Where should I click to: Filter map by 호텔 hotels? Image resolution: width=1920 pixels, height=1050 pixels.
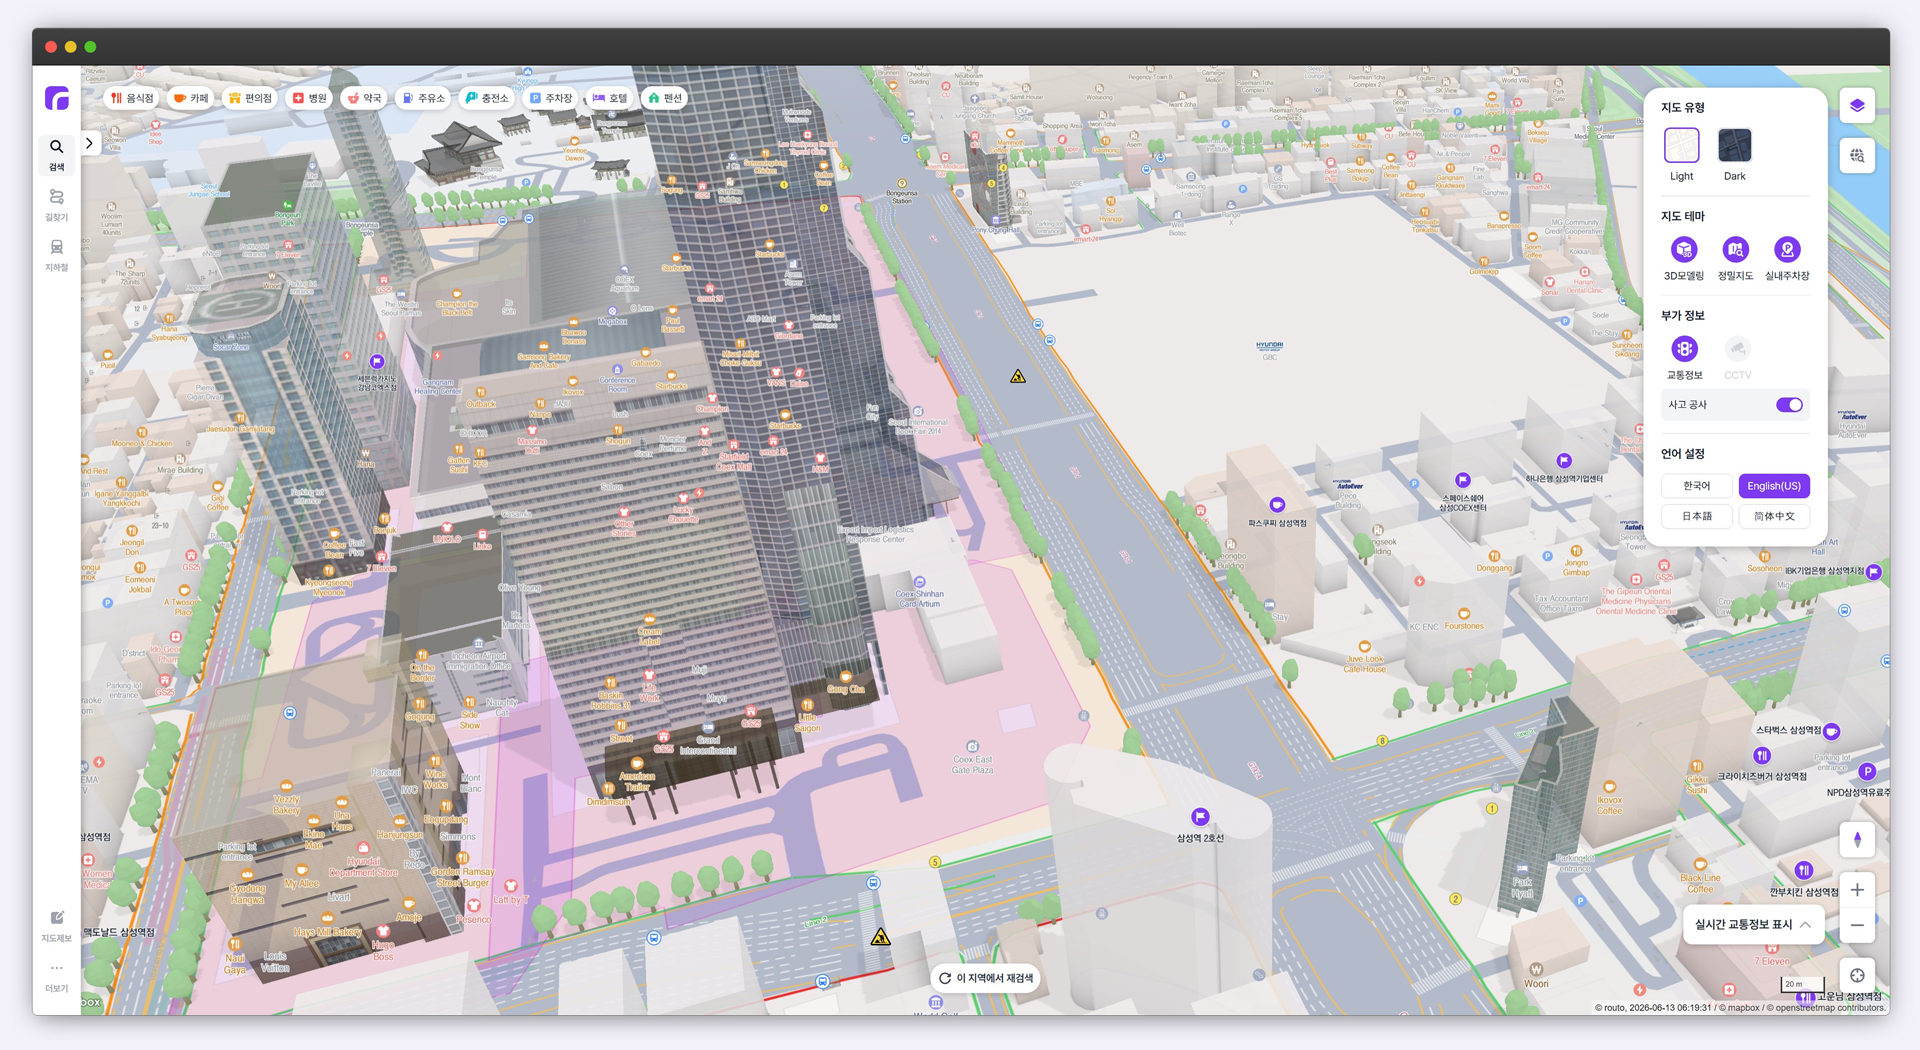tap(610, 98)
